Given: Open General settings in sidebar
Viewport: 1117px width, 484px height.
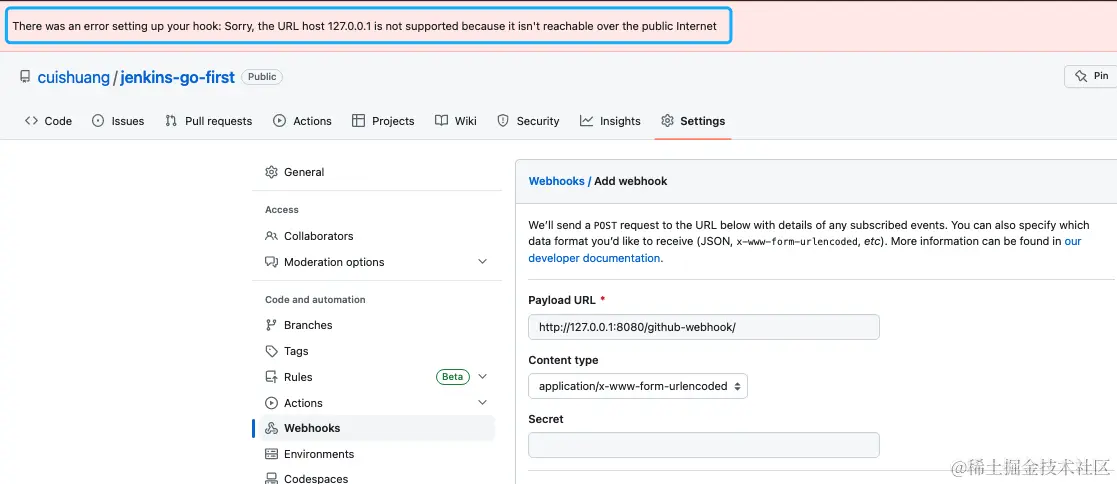Looking at the screenshot, I should [304, 172].
